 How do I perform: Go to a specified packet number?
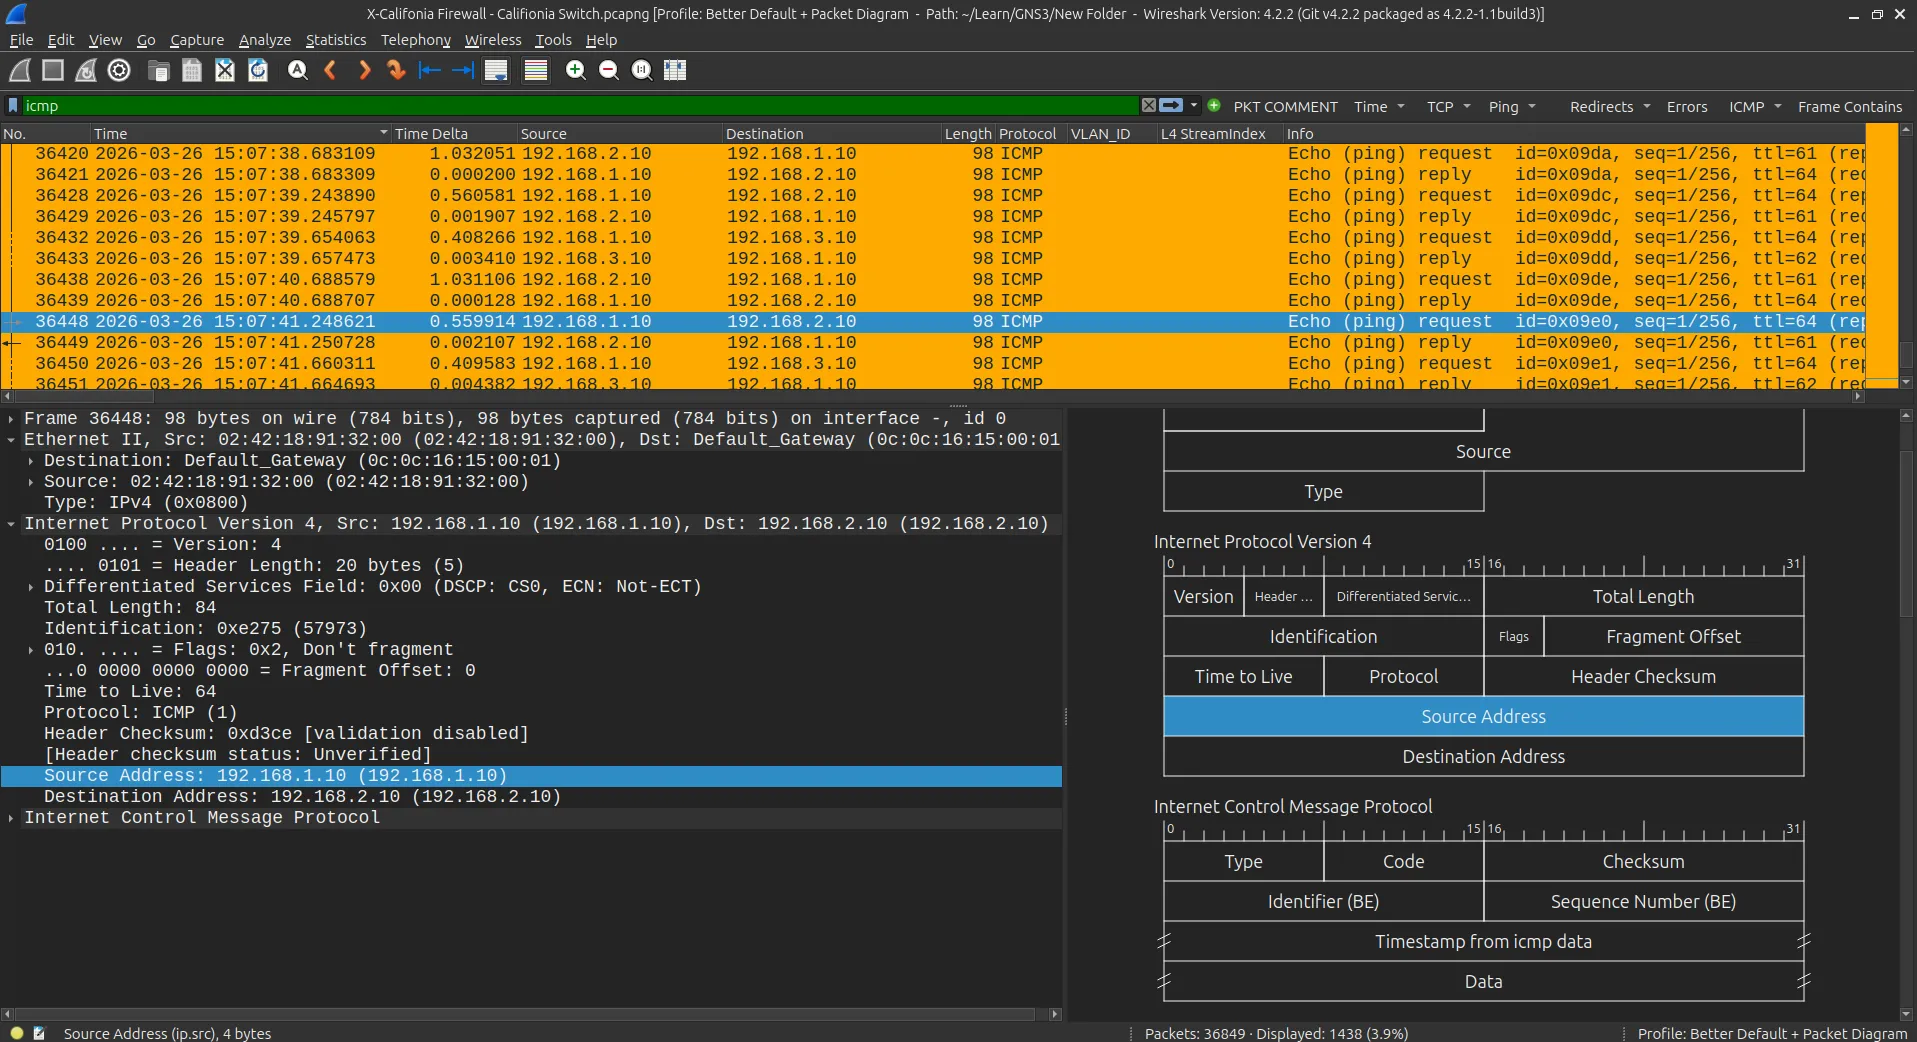pos(397,70)
